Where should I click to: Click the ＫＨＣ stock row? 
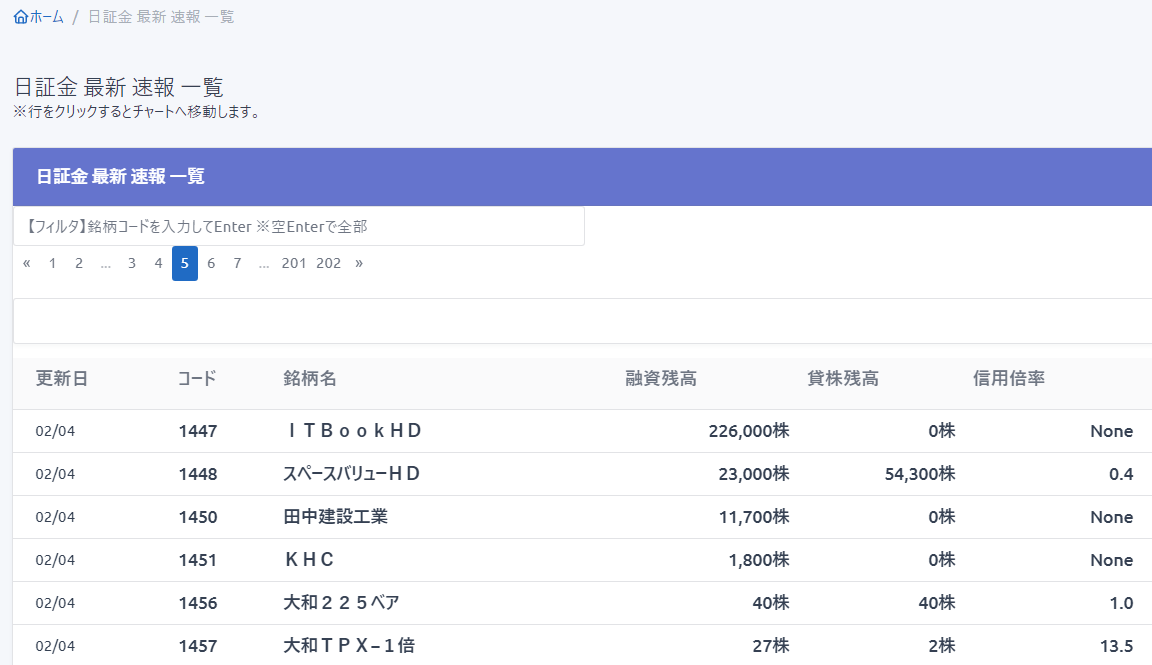(x=309, y=560)
